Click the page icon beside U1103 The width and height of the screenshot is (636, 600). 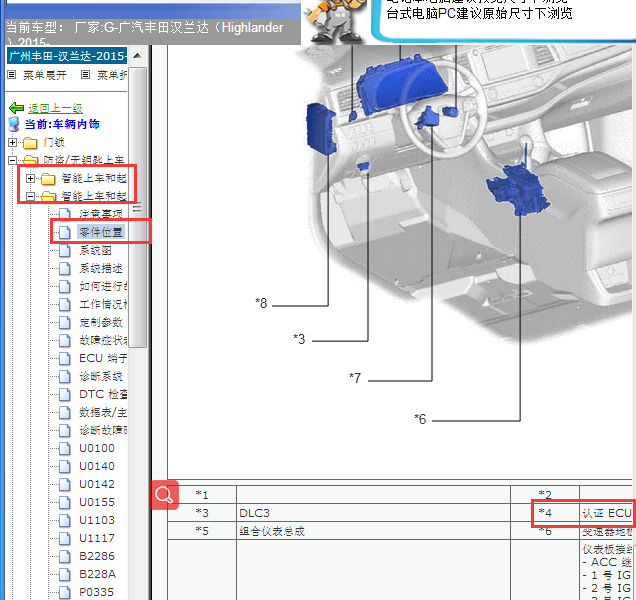tap(64, 520)
